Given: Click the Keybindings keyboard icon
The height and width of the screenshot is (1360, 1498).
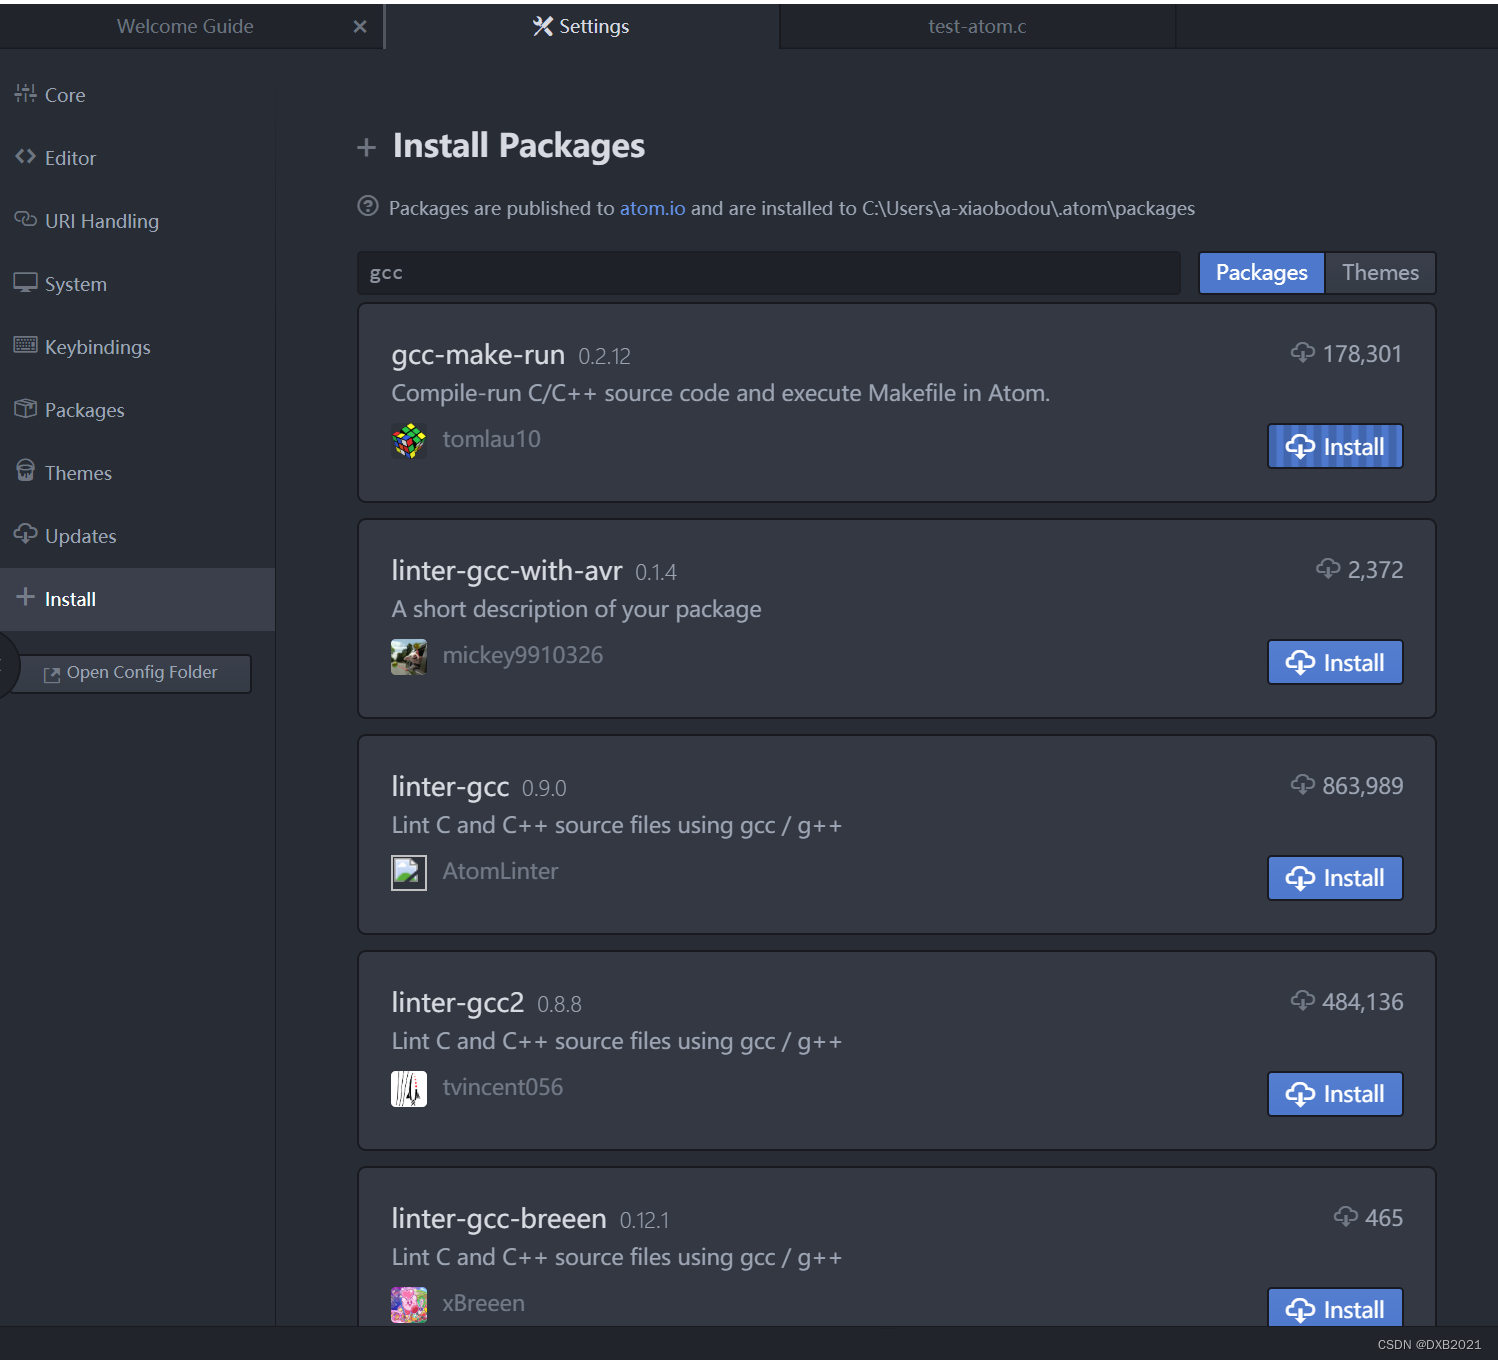Looking at the screenshot, I should 25,345.
